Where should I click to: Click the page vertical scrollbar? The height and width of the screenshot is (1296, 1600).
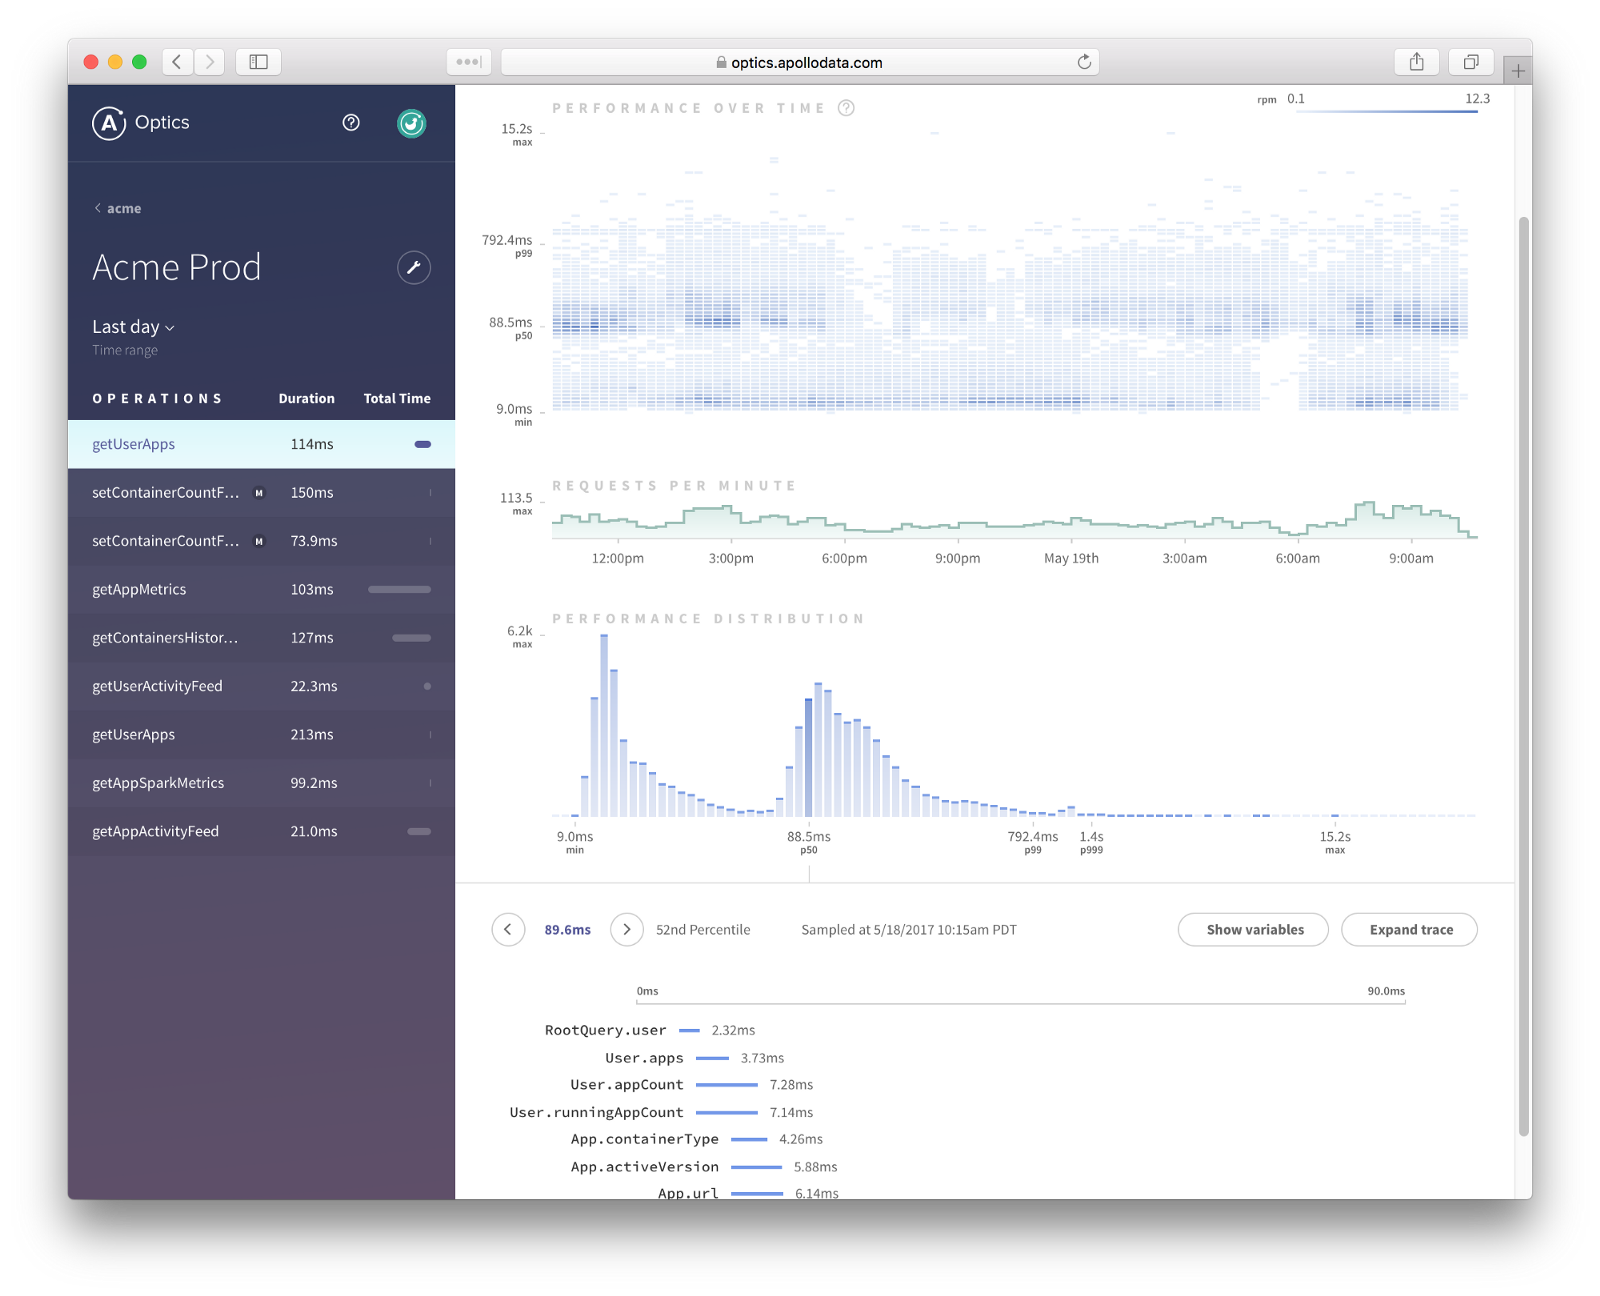[1524, 676]
